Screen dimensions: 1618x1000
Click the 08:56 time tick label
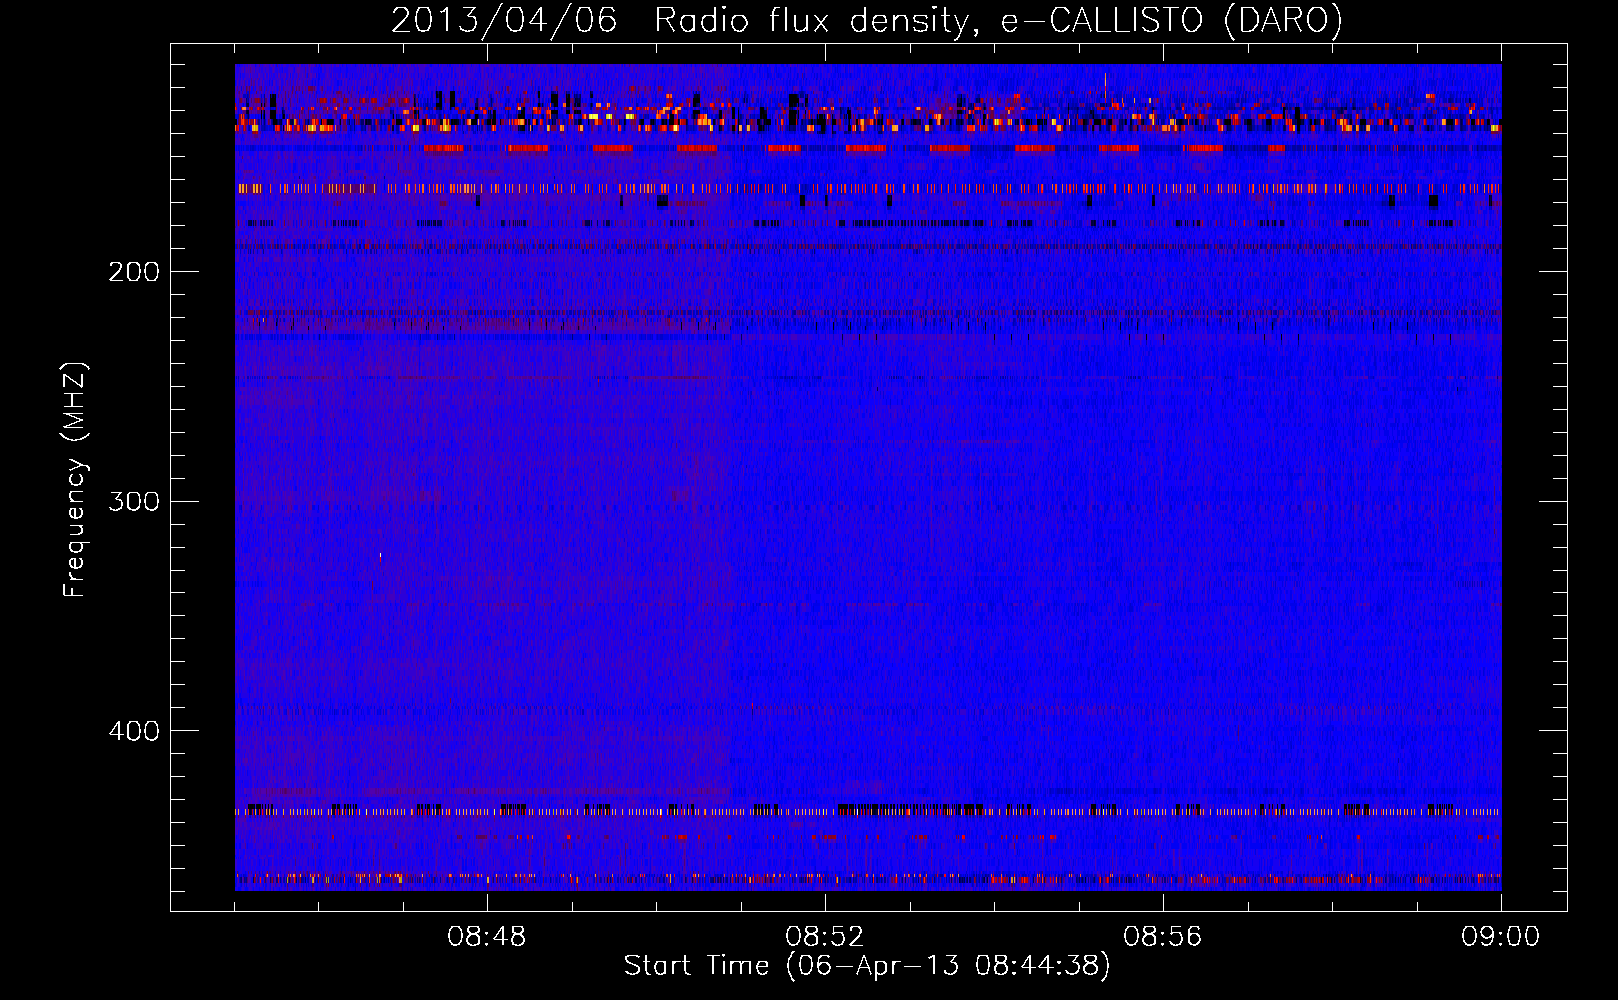coord(1163,936)
